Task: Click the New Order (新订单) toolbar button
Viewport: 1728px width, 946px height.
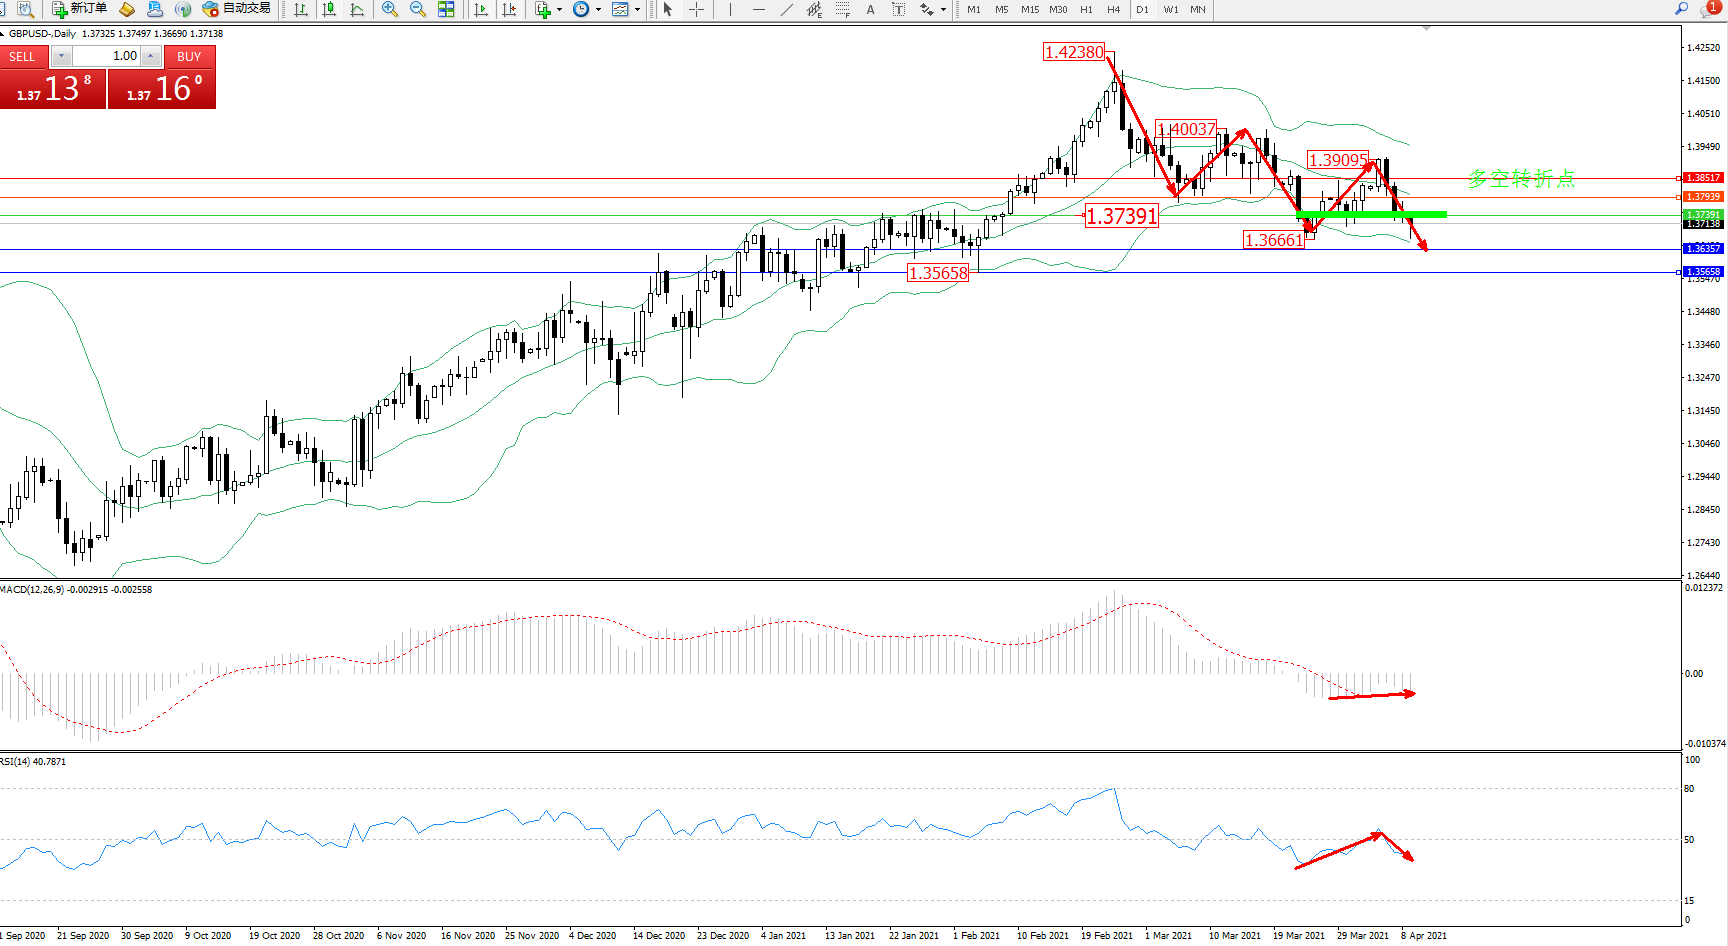Action: [79, 9]
